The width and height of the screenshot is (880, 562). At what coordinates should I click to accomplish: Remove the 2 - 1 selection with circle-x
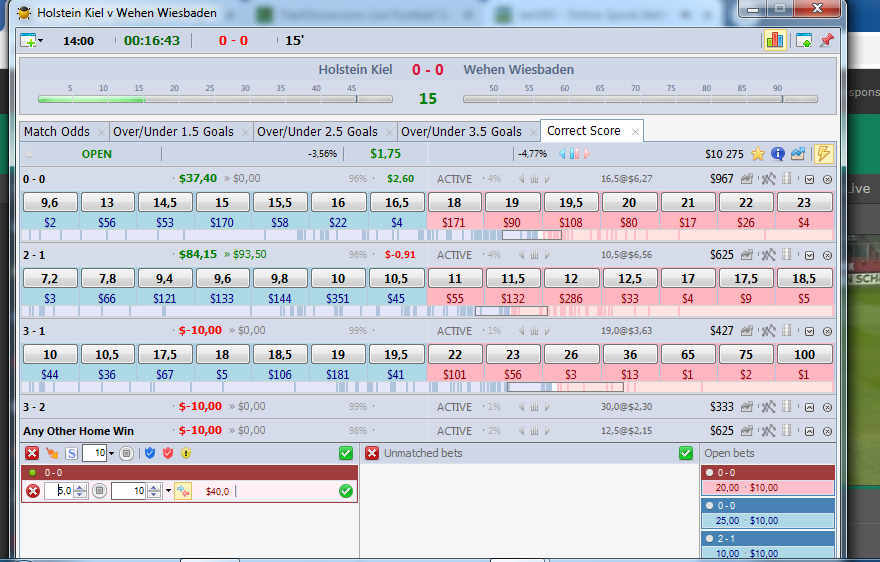tap(827, 255)
